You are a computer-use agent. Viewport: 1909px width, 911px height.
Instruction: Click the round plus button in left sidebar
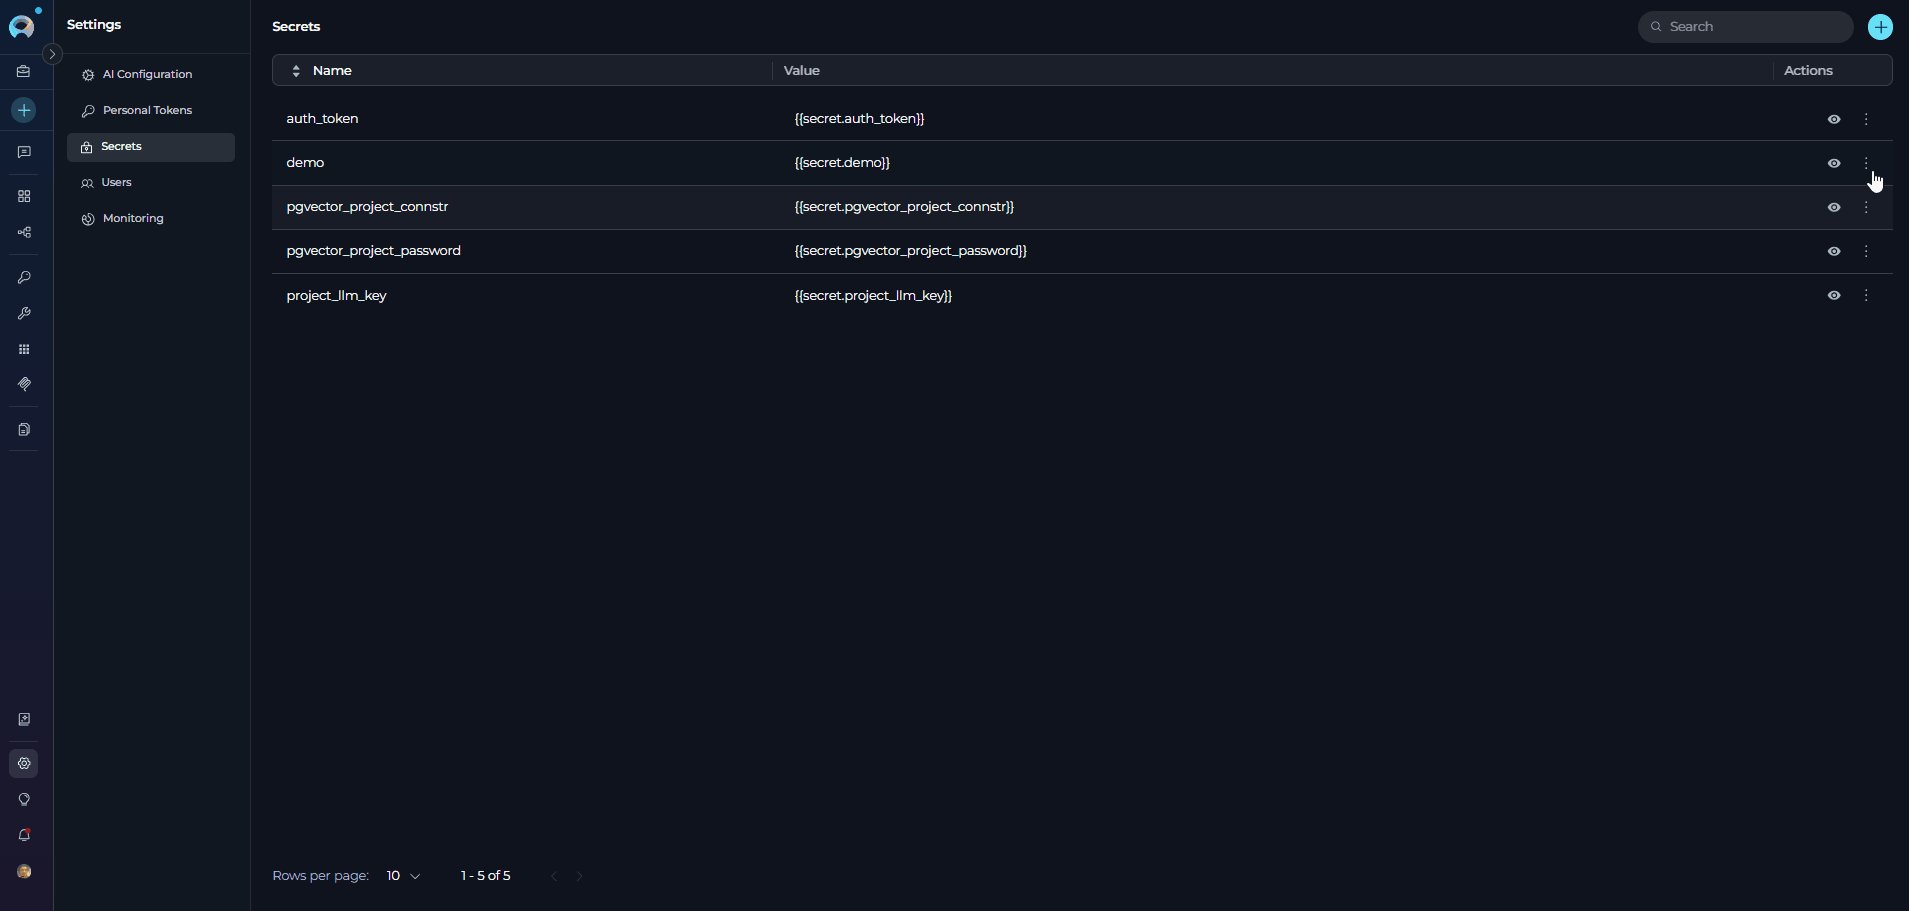[24, 110]
